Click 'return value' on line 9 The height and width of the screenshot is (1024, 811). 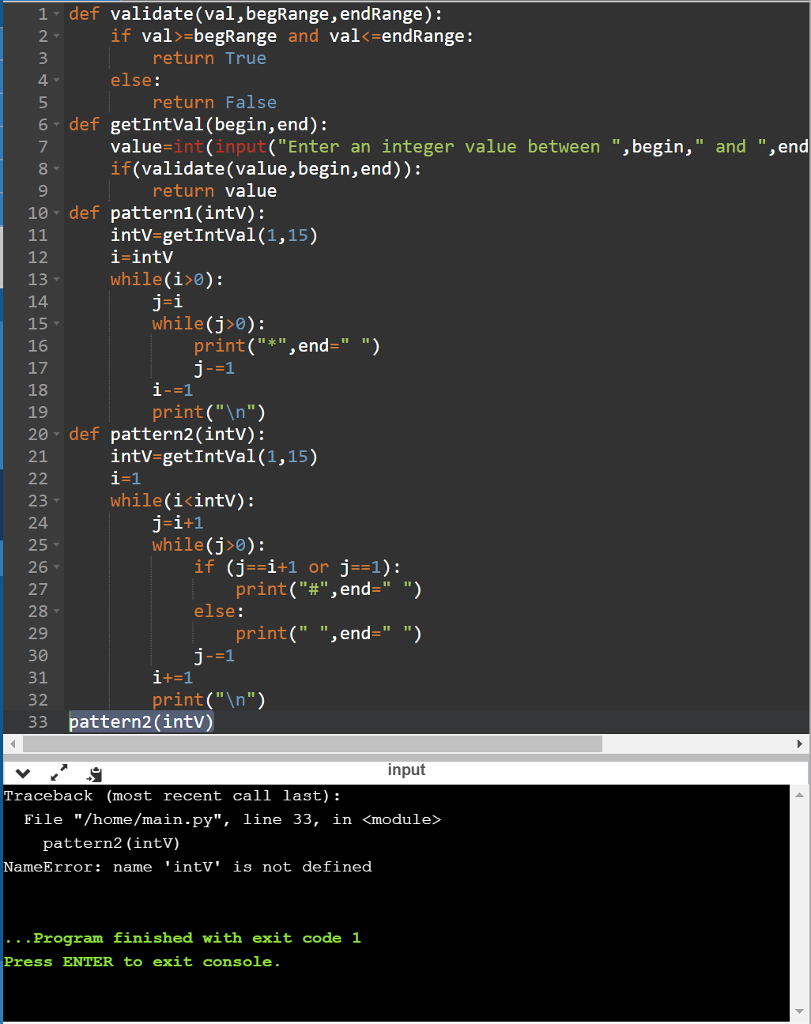(214, 191)
